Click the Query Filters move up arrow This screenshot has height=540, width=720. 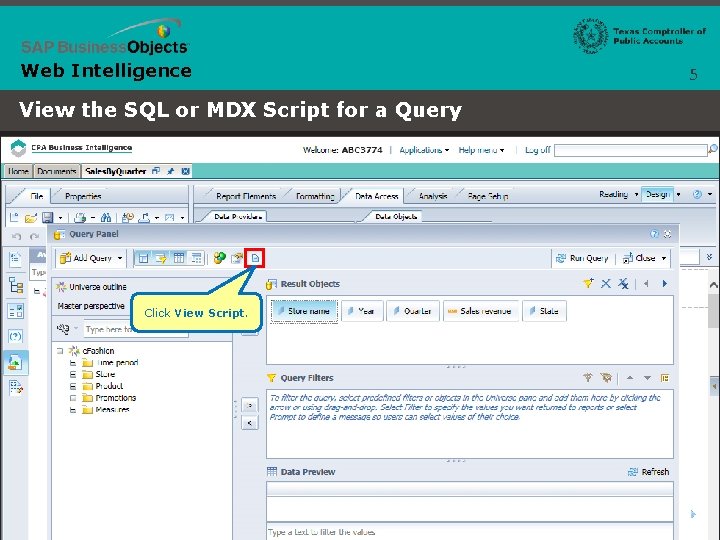pos(630,377)
